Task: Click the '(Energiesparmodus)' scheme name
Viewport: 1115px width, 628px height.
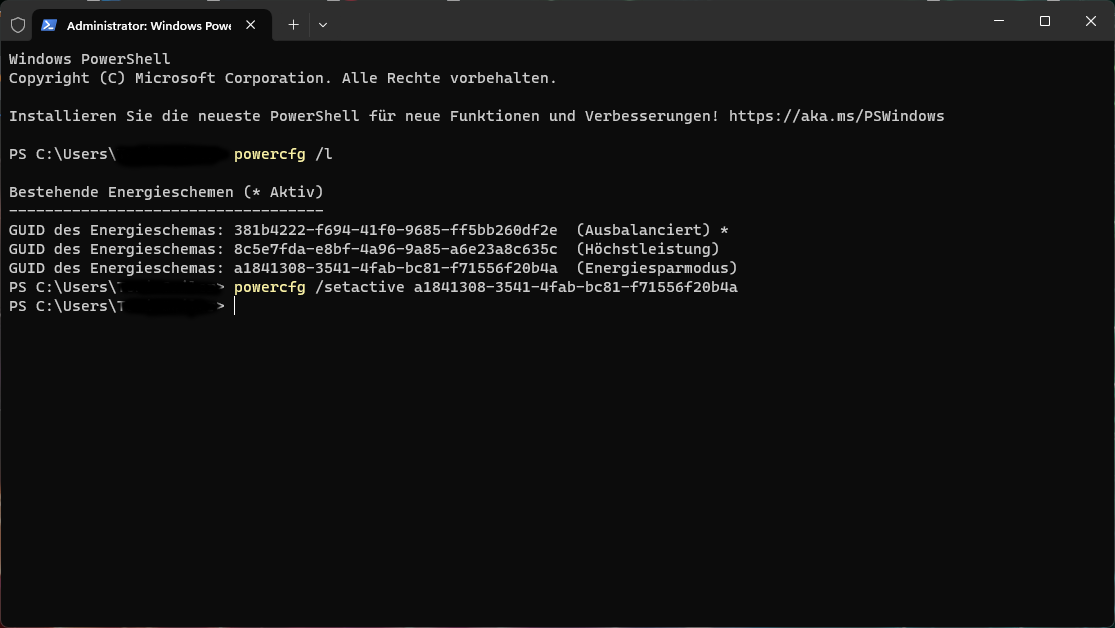Action: point(656,268)
